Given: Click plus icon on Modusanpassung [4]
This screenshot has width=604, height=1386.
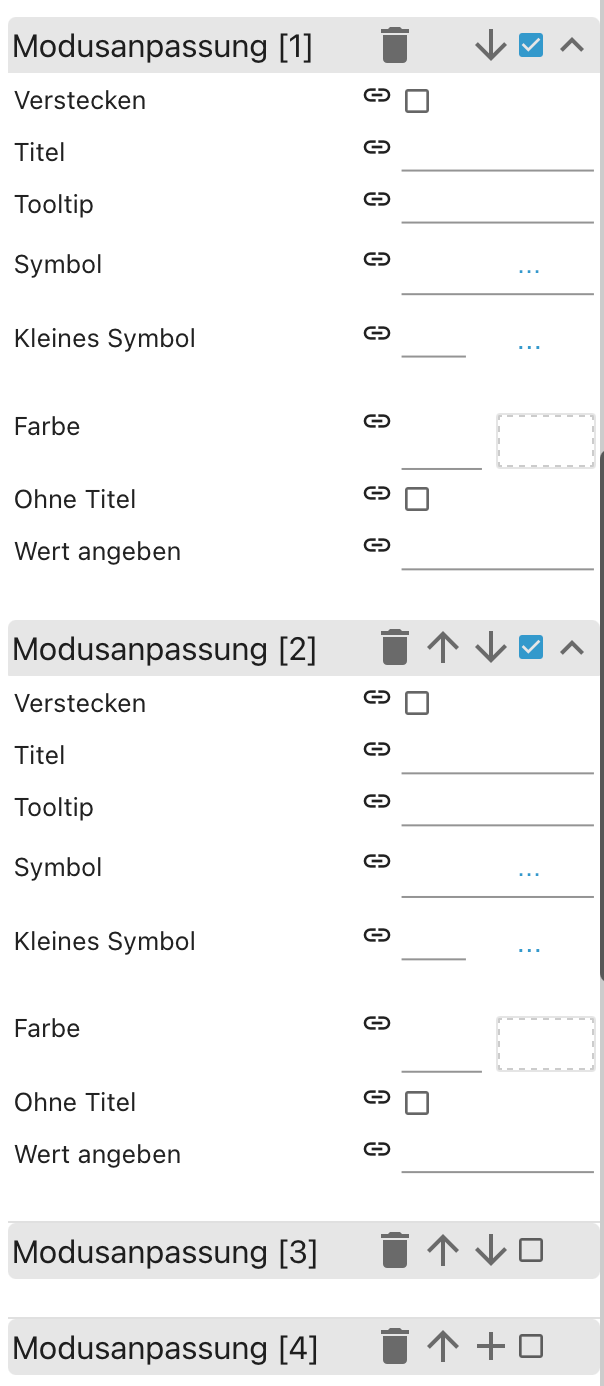Looking at the screenshot, I should 491,1347.
